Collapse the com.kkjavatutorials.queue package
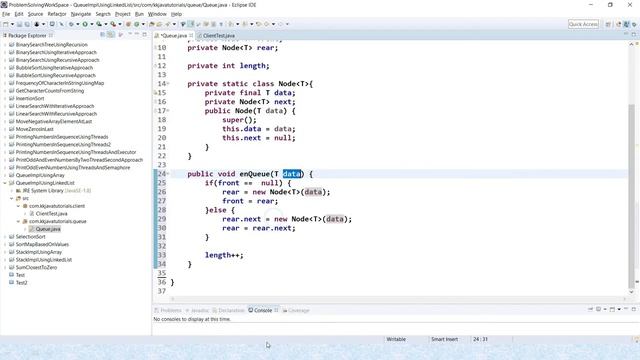The height and width of the screenshot is (360, 640). 18,221
